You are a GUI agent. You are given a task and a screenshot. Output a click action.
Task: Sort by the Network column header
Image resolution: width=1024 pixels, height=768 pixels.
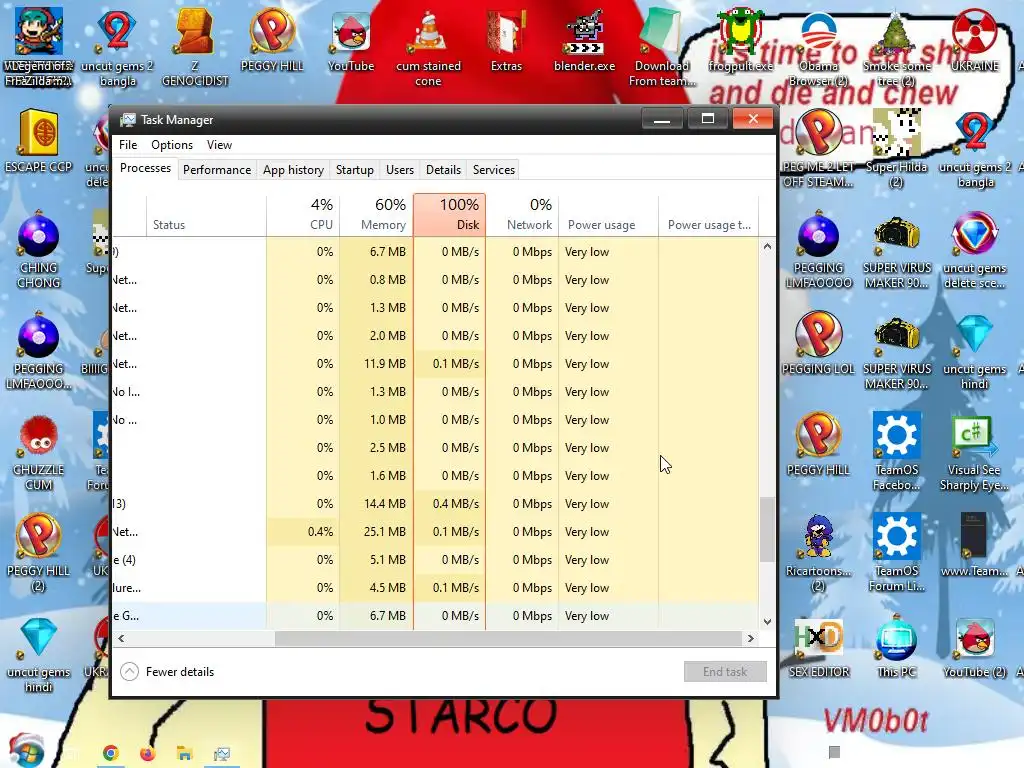(522, 214)
